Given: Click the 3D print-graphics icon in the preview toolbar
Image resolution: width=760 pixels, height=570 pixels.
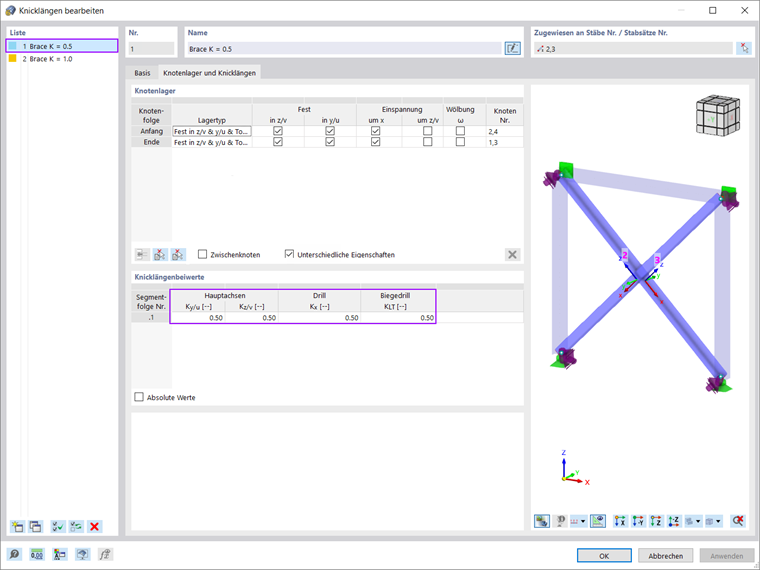Looking at the screenshot, I should pos(560,521).
